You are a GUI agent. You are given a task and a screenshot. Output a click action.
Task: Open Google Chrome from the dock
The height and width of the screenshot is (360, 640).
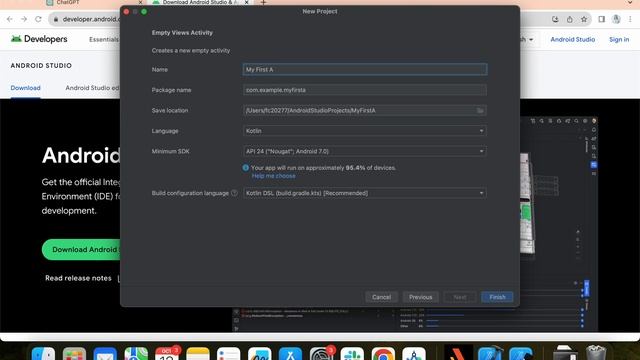pos(383,353)
